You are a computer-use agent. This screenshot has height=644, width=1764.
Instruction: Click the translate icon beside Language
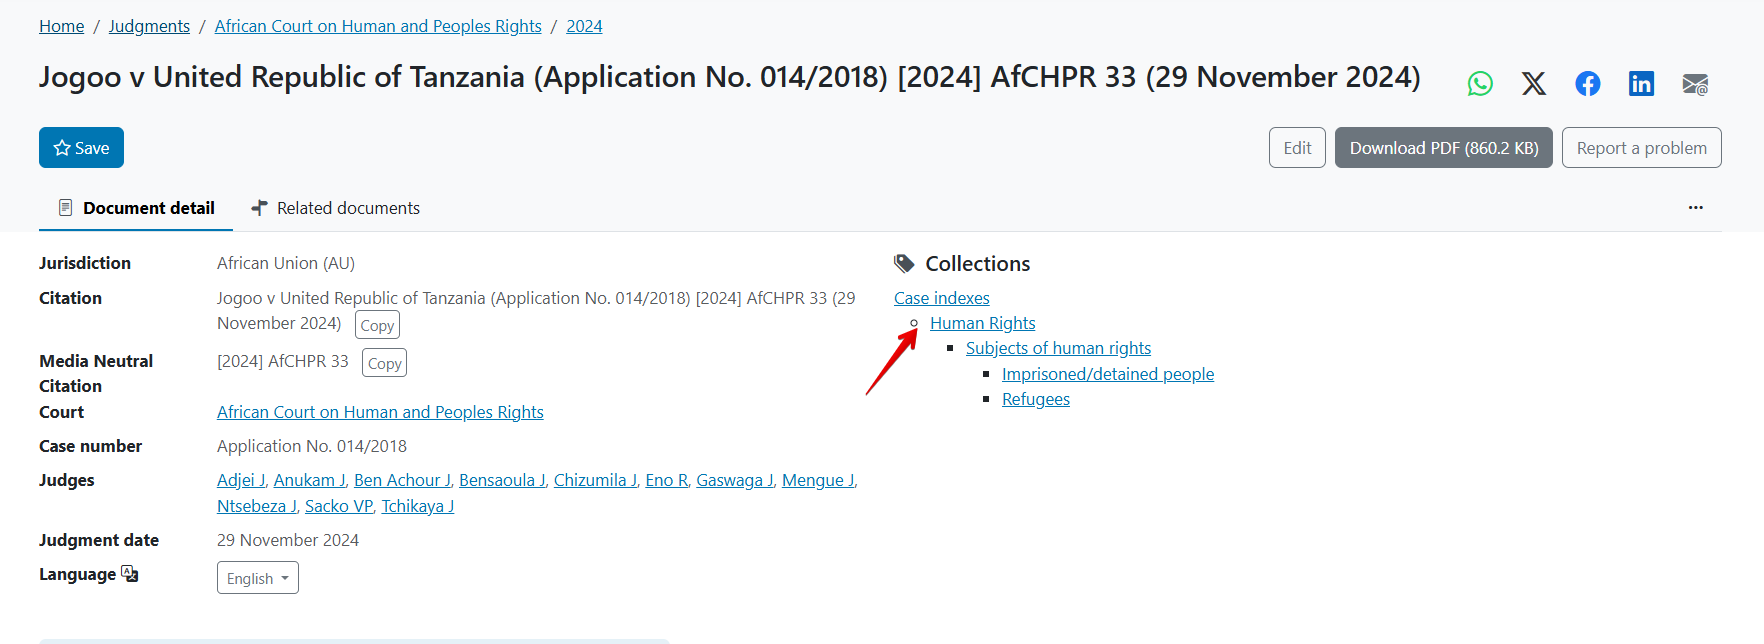[x=130, y=574]
